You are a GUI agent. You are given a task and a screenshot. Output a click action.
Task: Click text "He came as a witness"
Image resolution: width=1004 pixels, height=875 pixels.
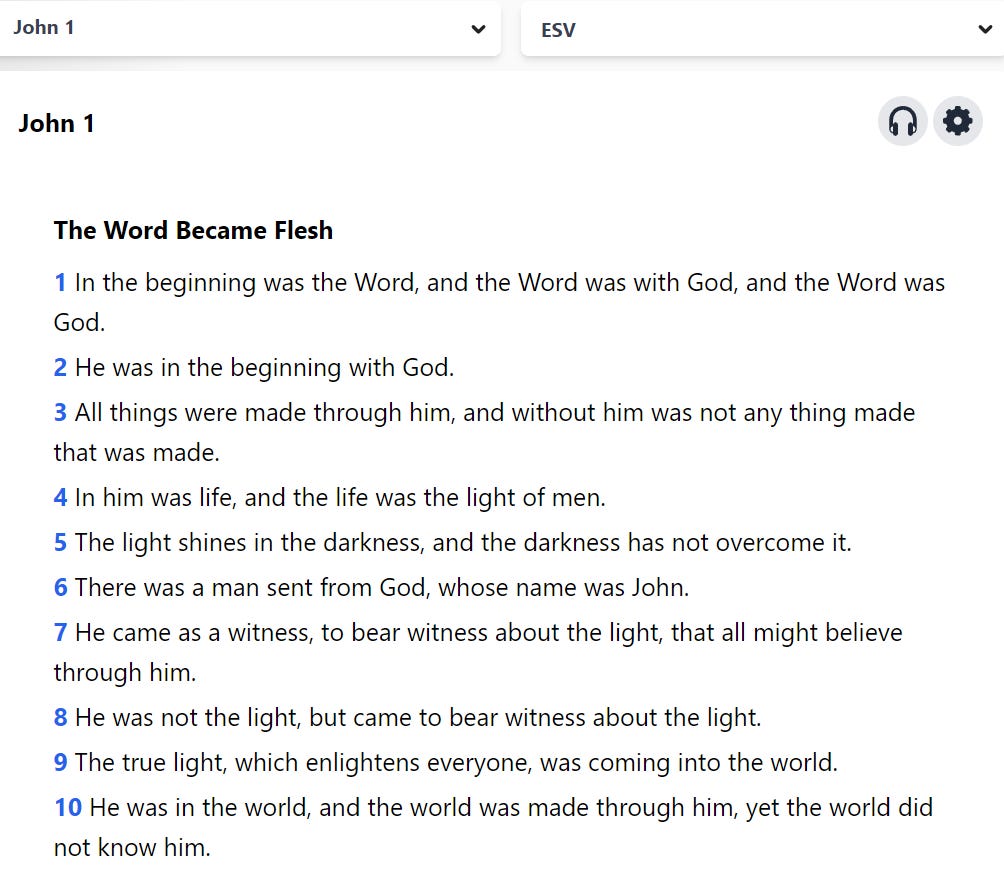coord(194,632)
